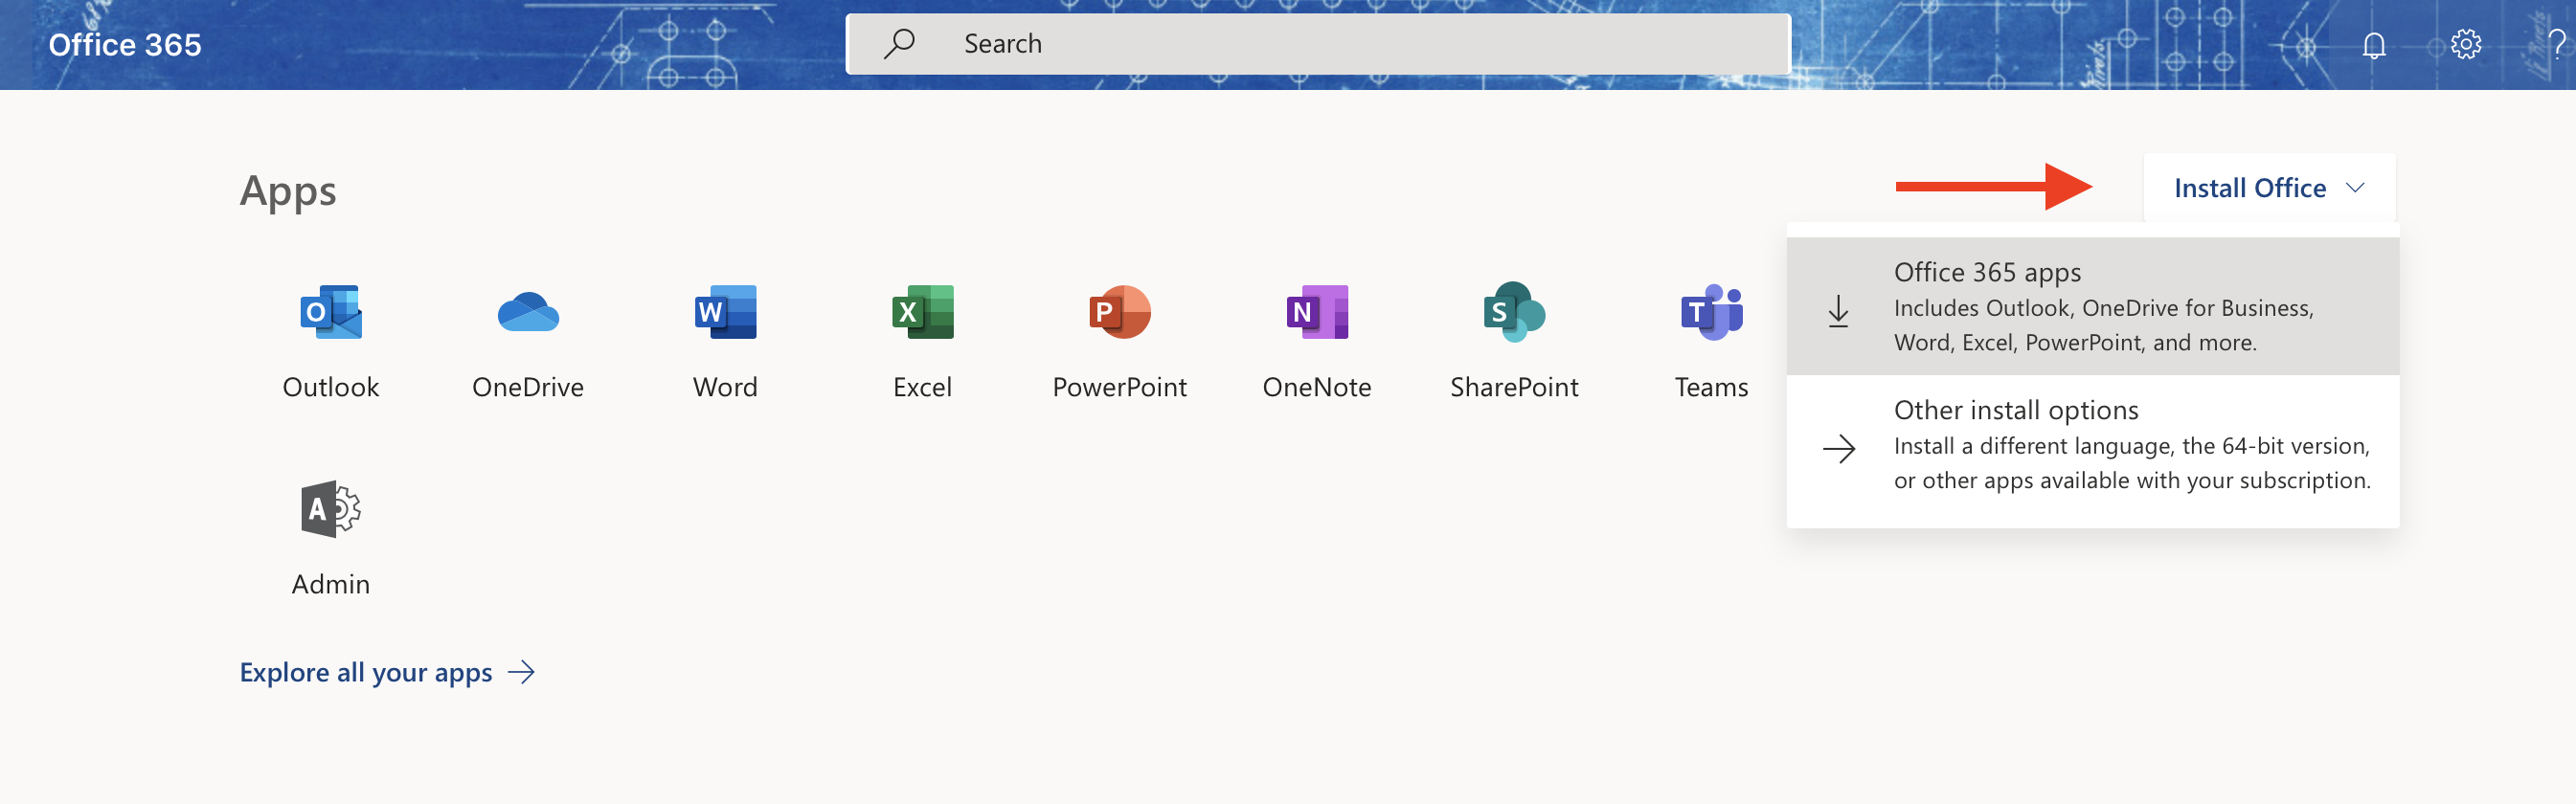
Task: Select Other install options menu entry
Action: pyautogui.click(x=2093, y=445)
